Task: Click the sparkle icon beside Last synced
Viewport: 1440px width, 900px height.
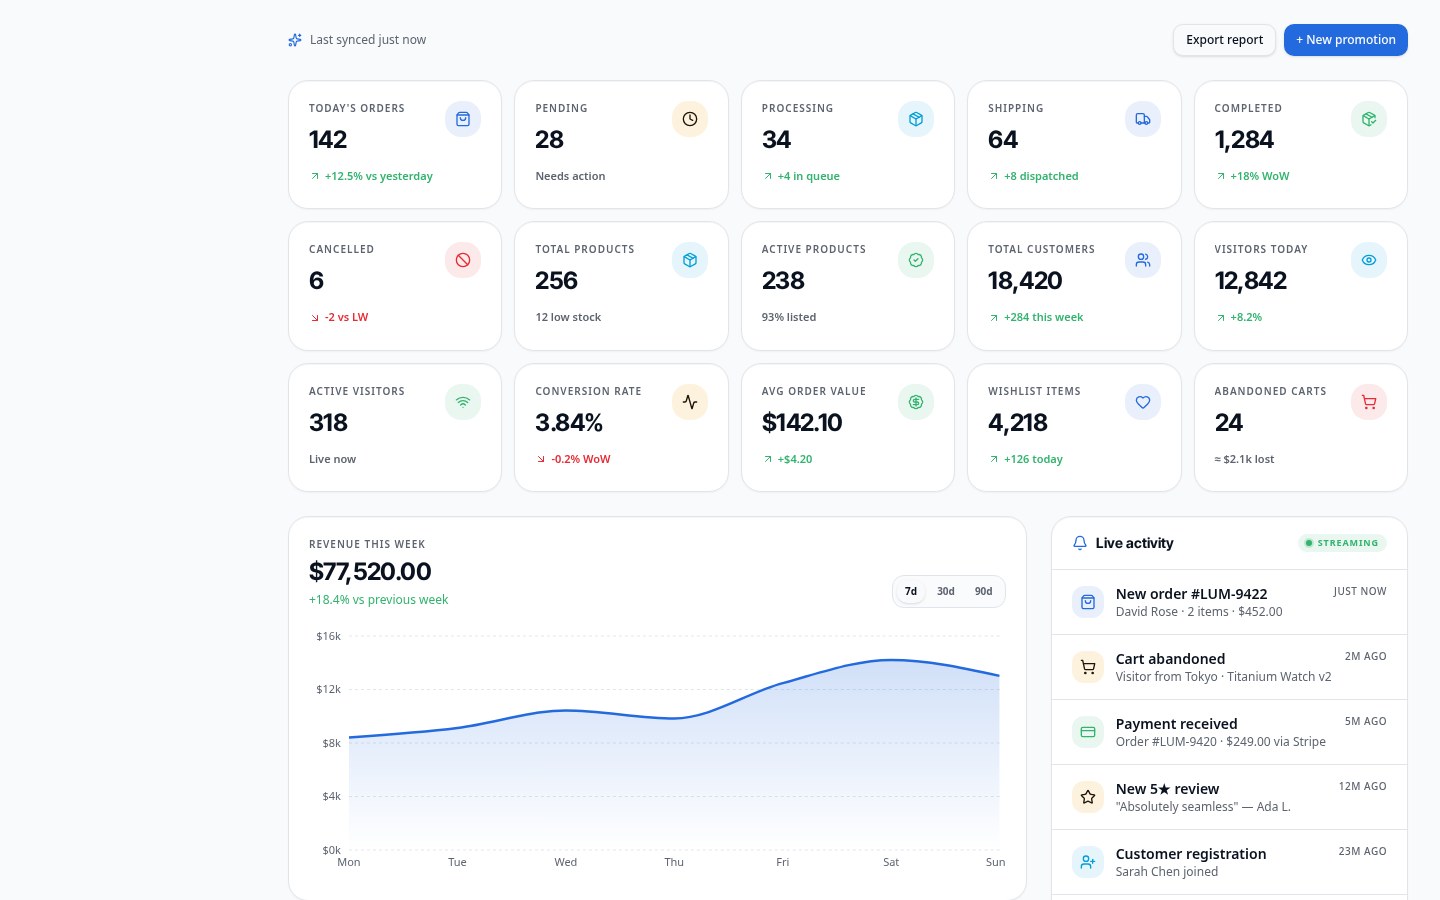Action: [295, 40]
